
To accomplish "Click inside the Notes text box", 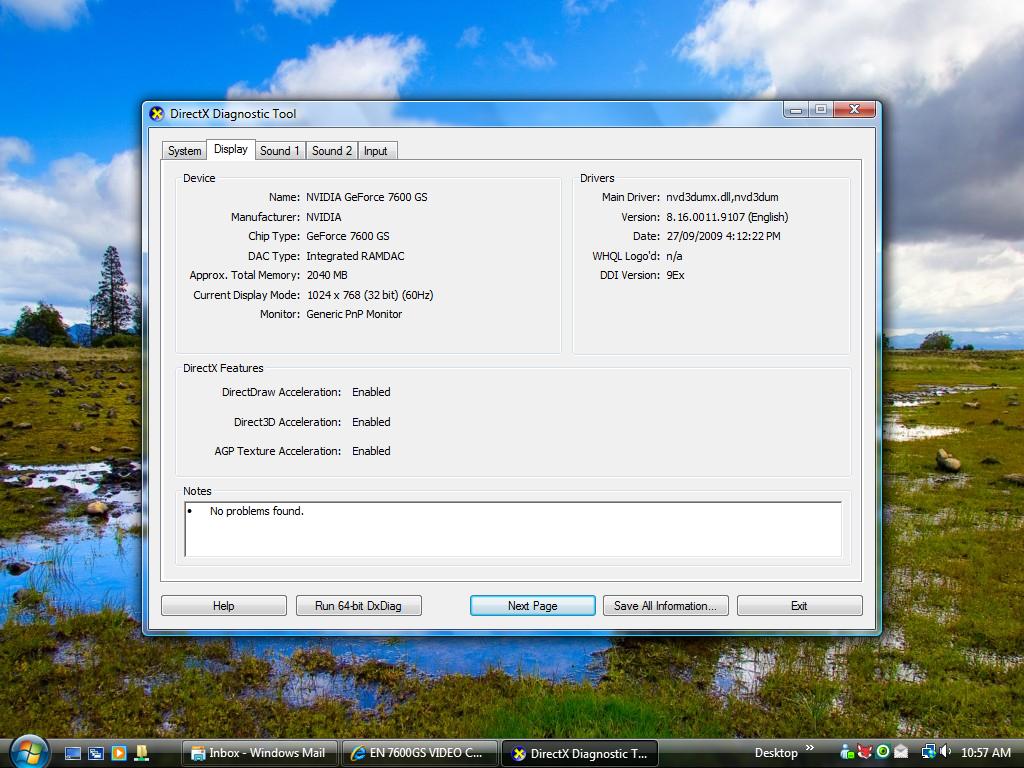I will pos(513,529).
